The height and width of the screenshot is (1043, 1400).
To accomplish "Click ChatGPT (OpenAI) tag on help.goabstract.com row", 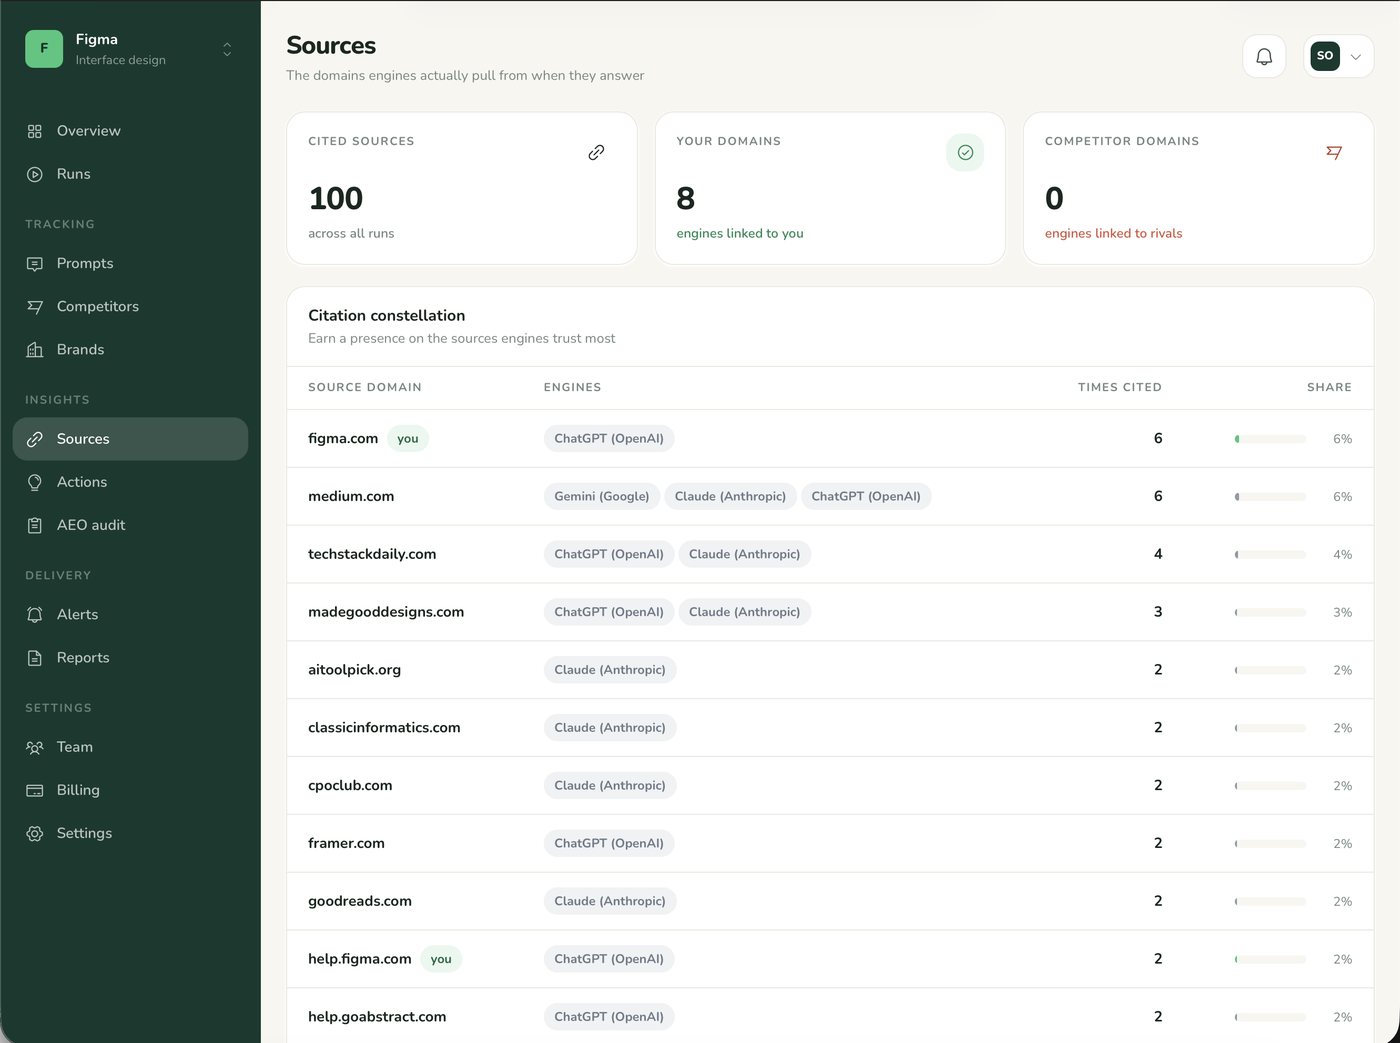I will click(609, 1017).
